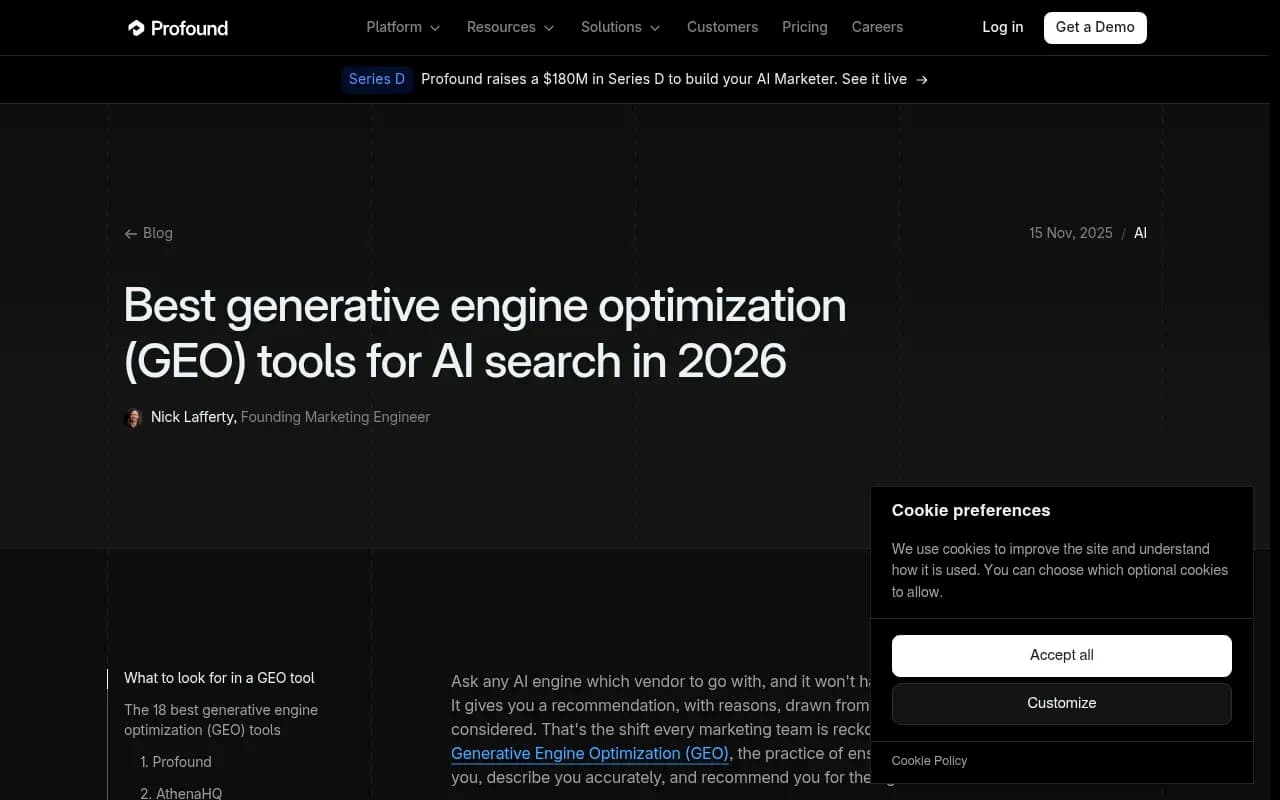This screenshot has width=1280, height=800.
Task: Click the Log in link
Action: 1002,27
